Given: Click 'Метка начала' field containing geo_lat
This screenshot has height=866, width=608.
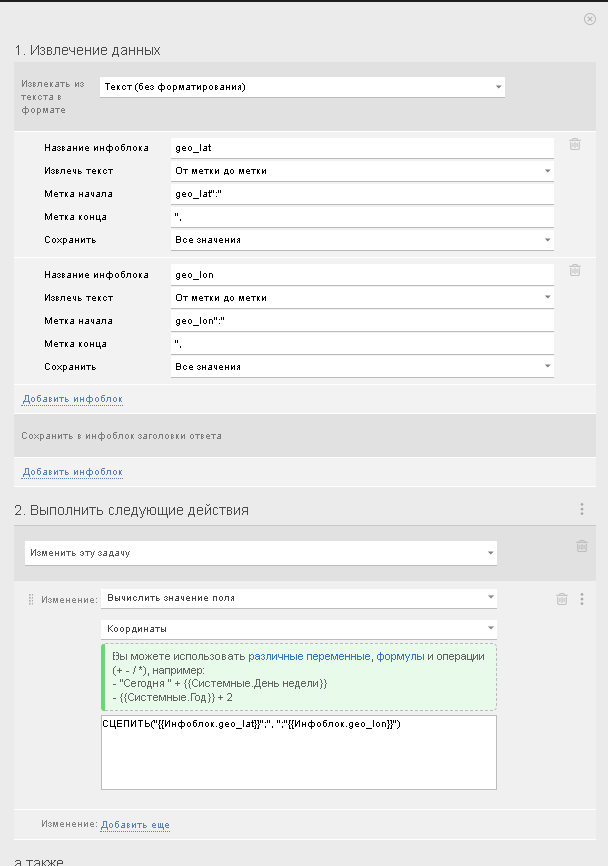Looking at the screenshot, I should tap(362, 194).
